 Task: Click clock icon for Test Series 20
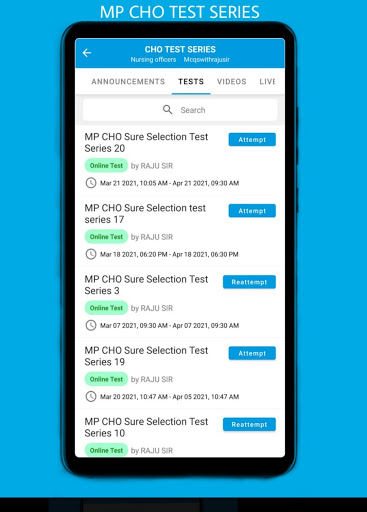coord(91,183)
